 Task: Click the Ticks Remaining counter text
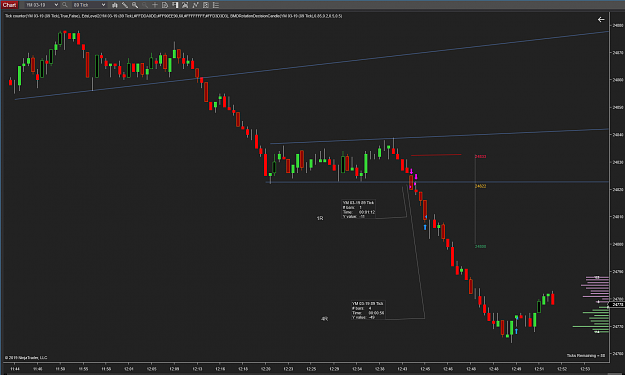586,355
